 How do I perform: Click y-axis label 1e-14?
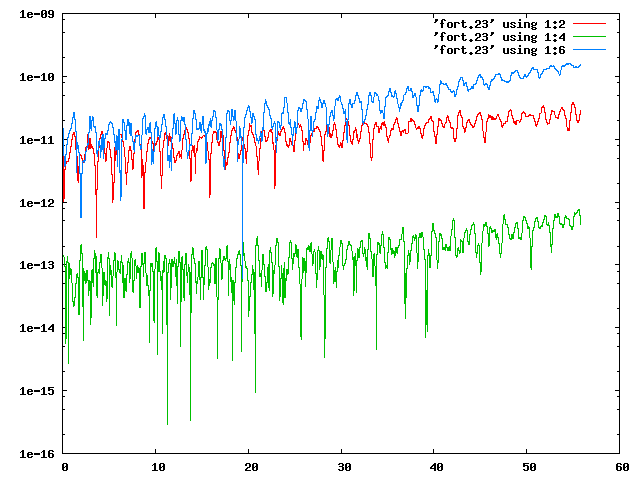pyautogui.click(x=37, y=328)
